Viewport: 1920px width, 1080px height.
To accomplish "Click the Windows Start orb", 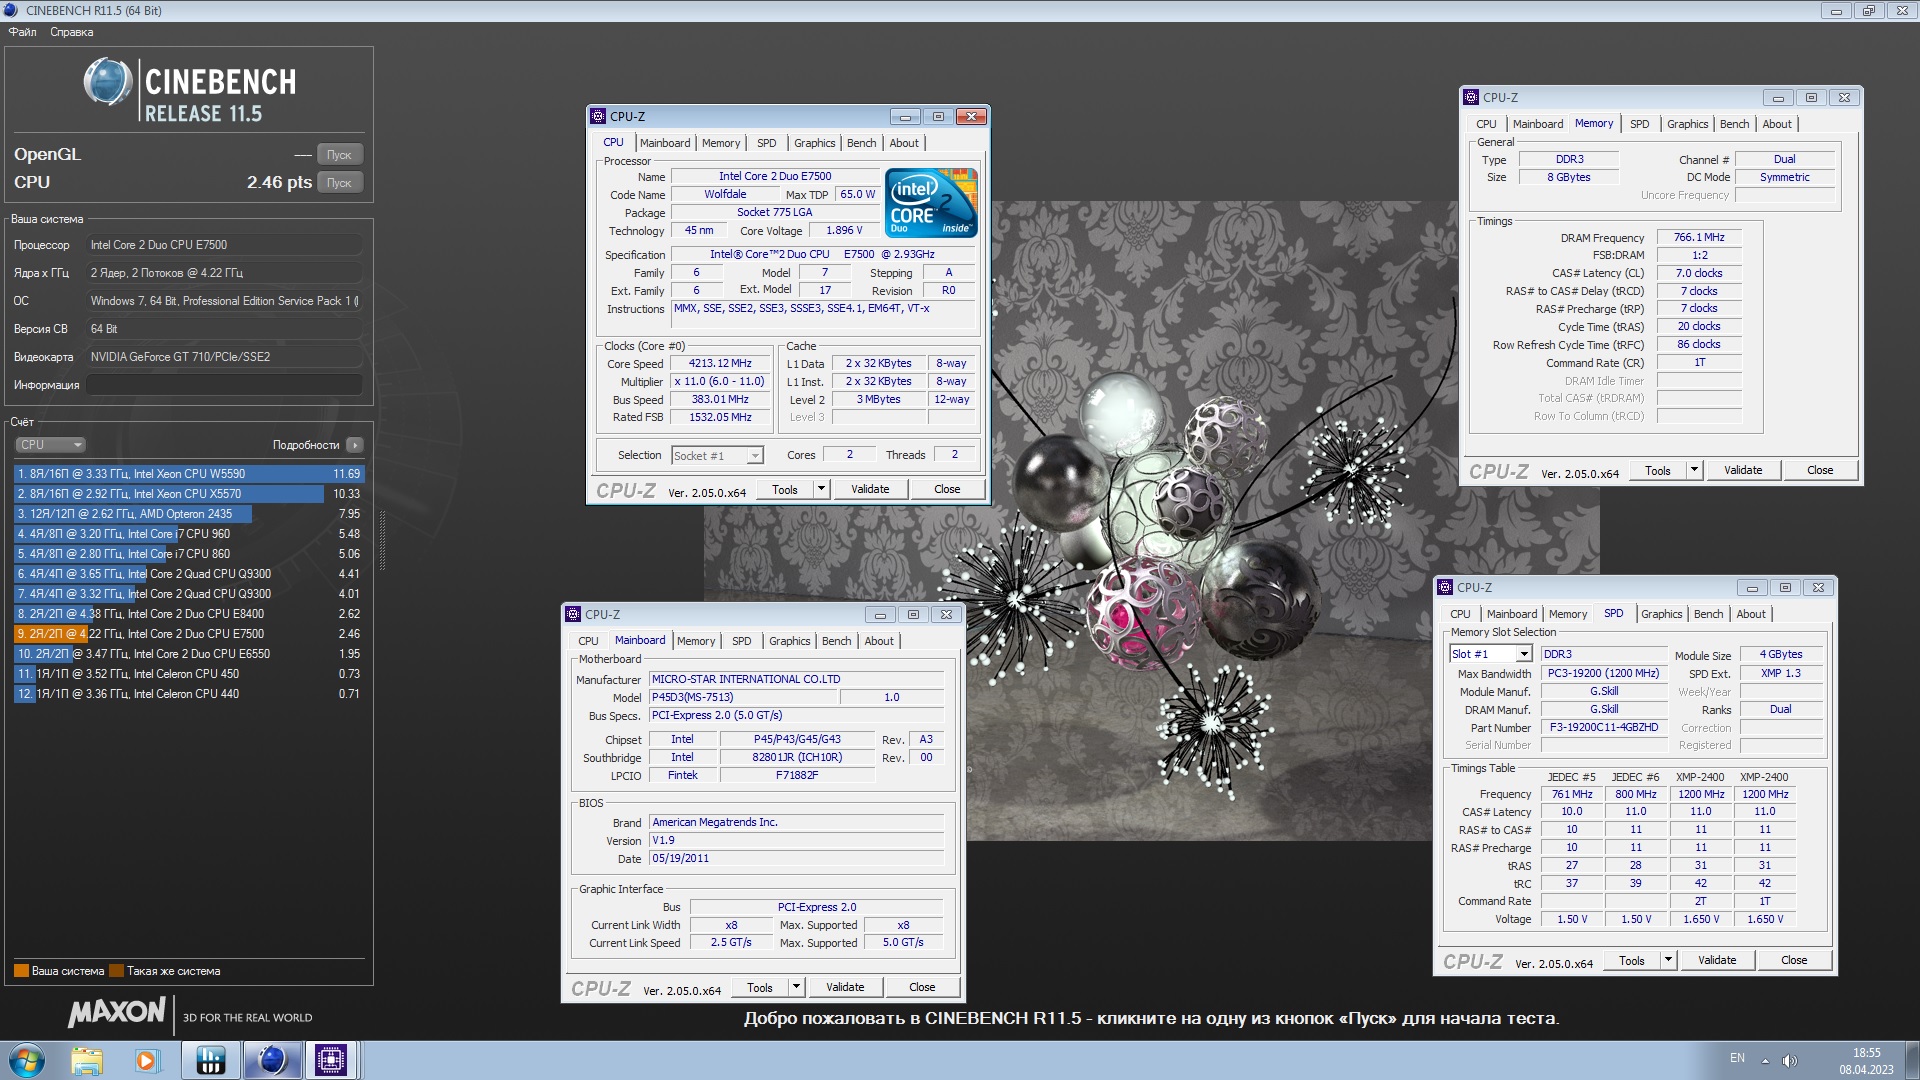I will [x=27, y=1060].
